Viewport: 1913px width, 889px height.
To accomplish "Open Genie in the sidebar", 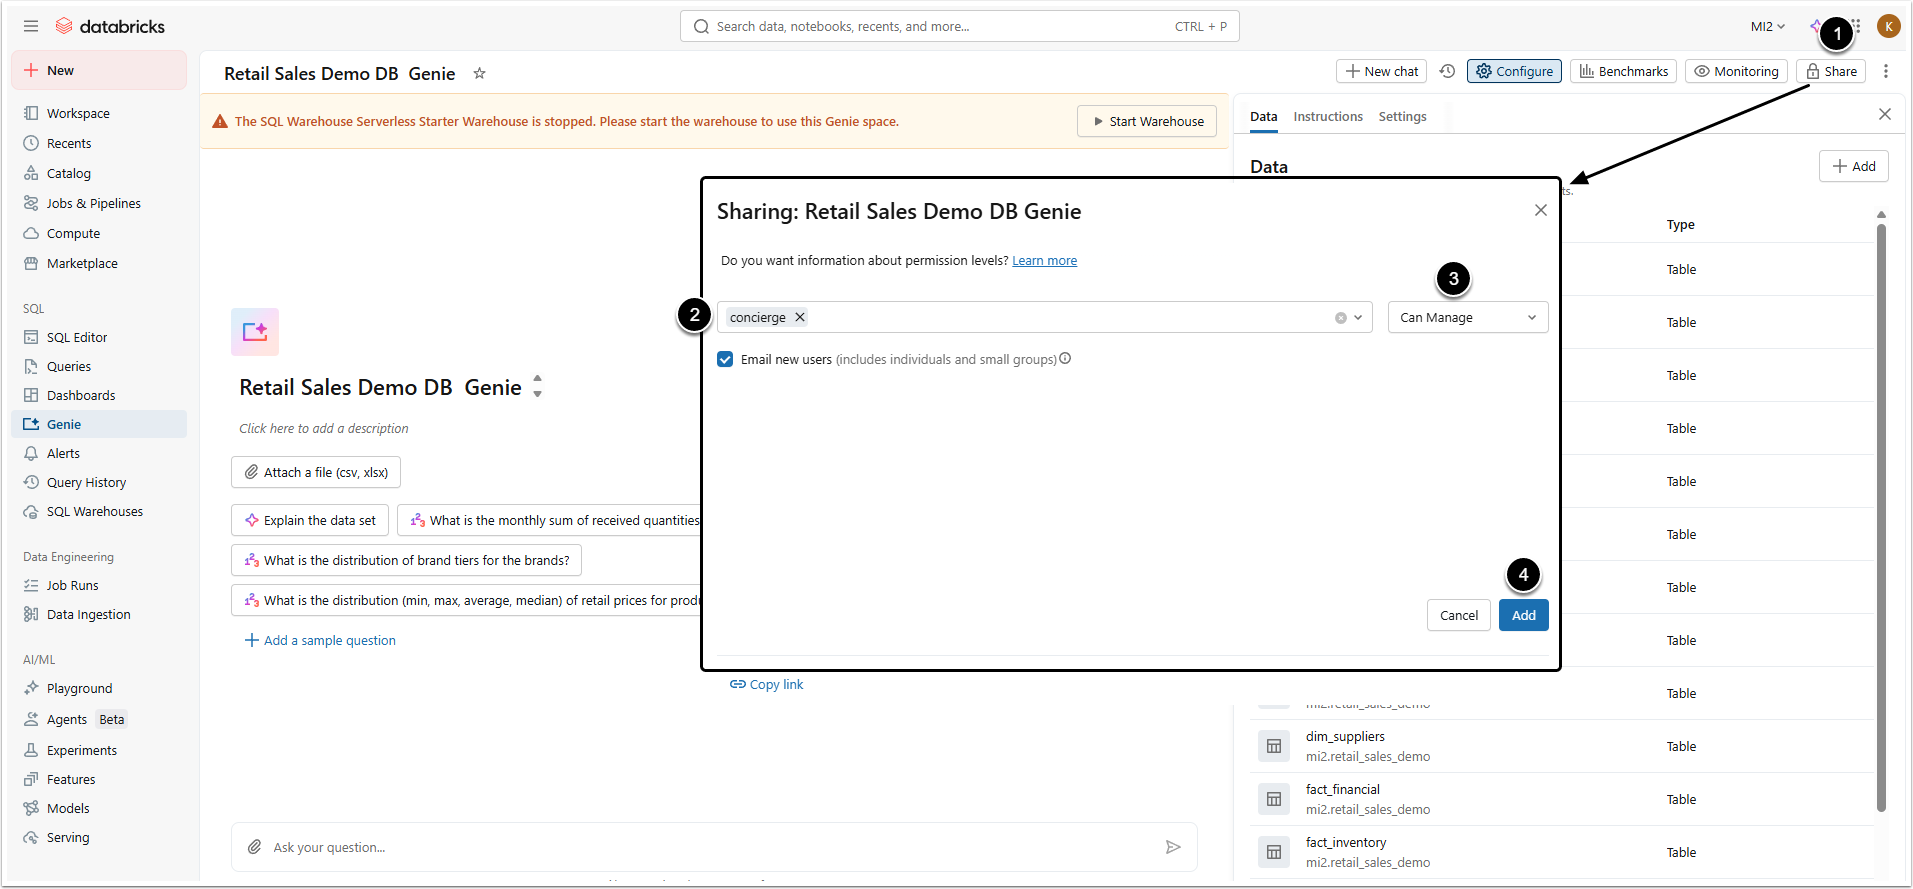I will pyautogui.click(x=64, y=424).
